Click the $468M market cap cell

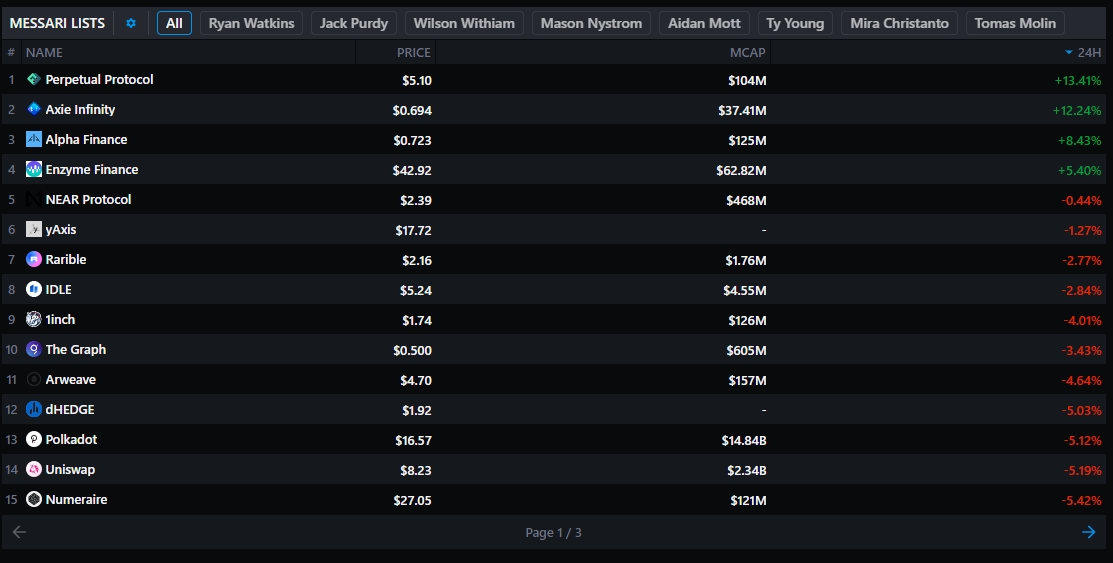point(746,200)
